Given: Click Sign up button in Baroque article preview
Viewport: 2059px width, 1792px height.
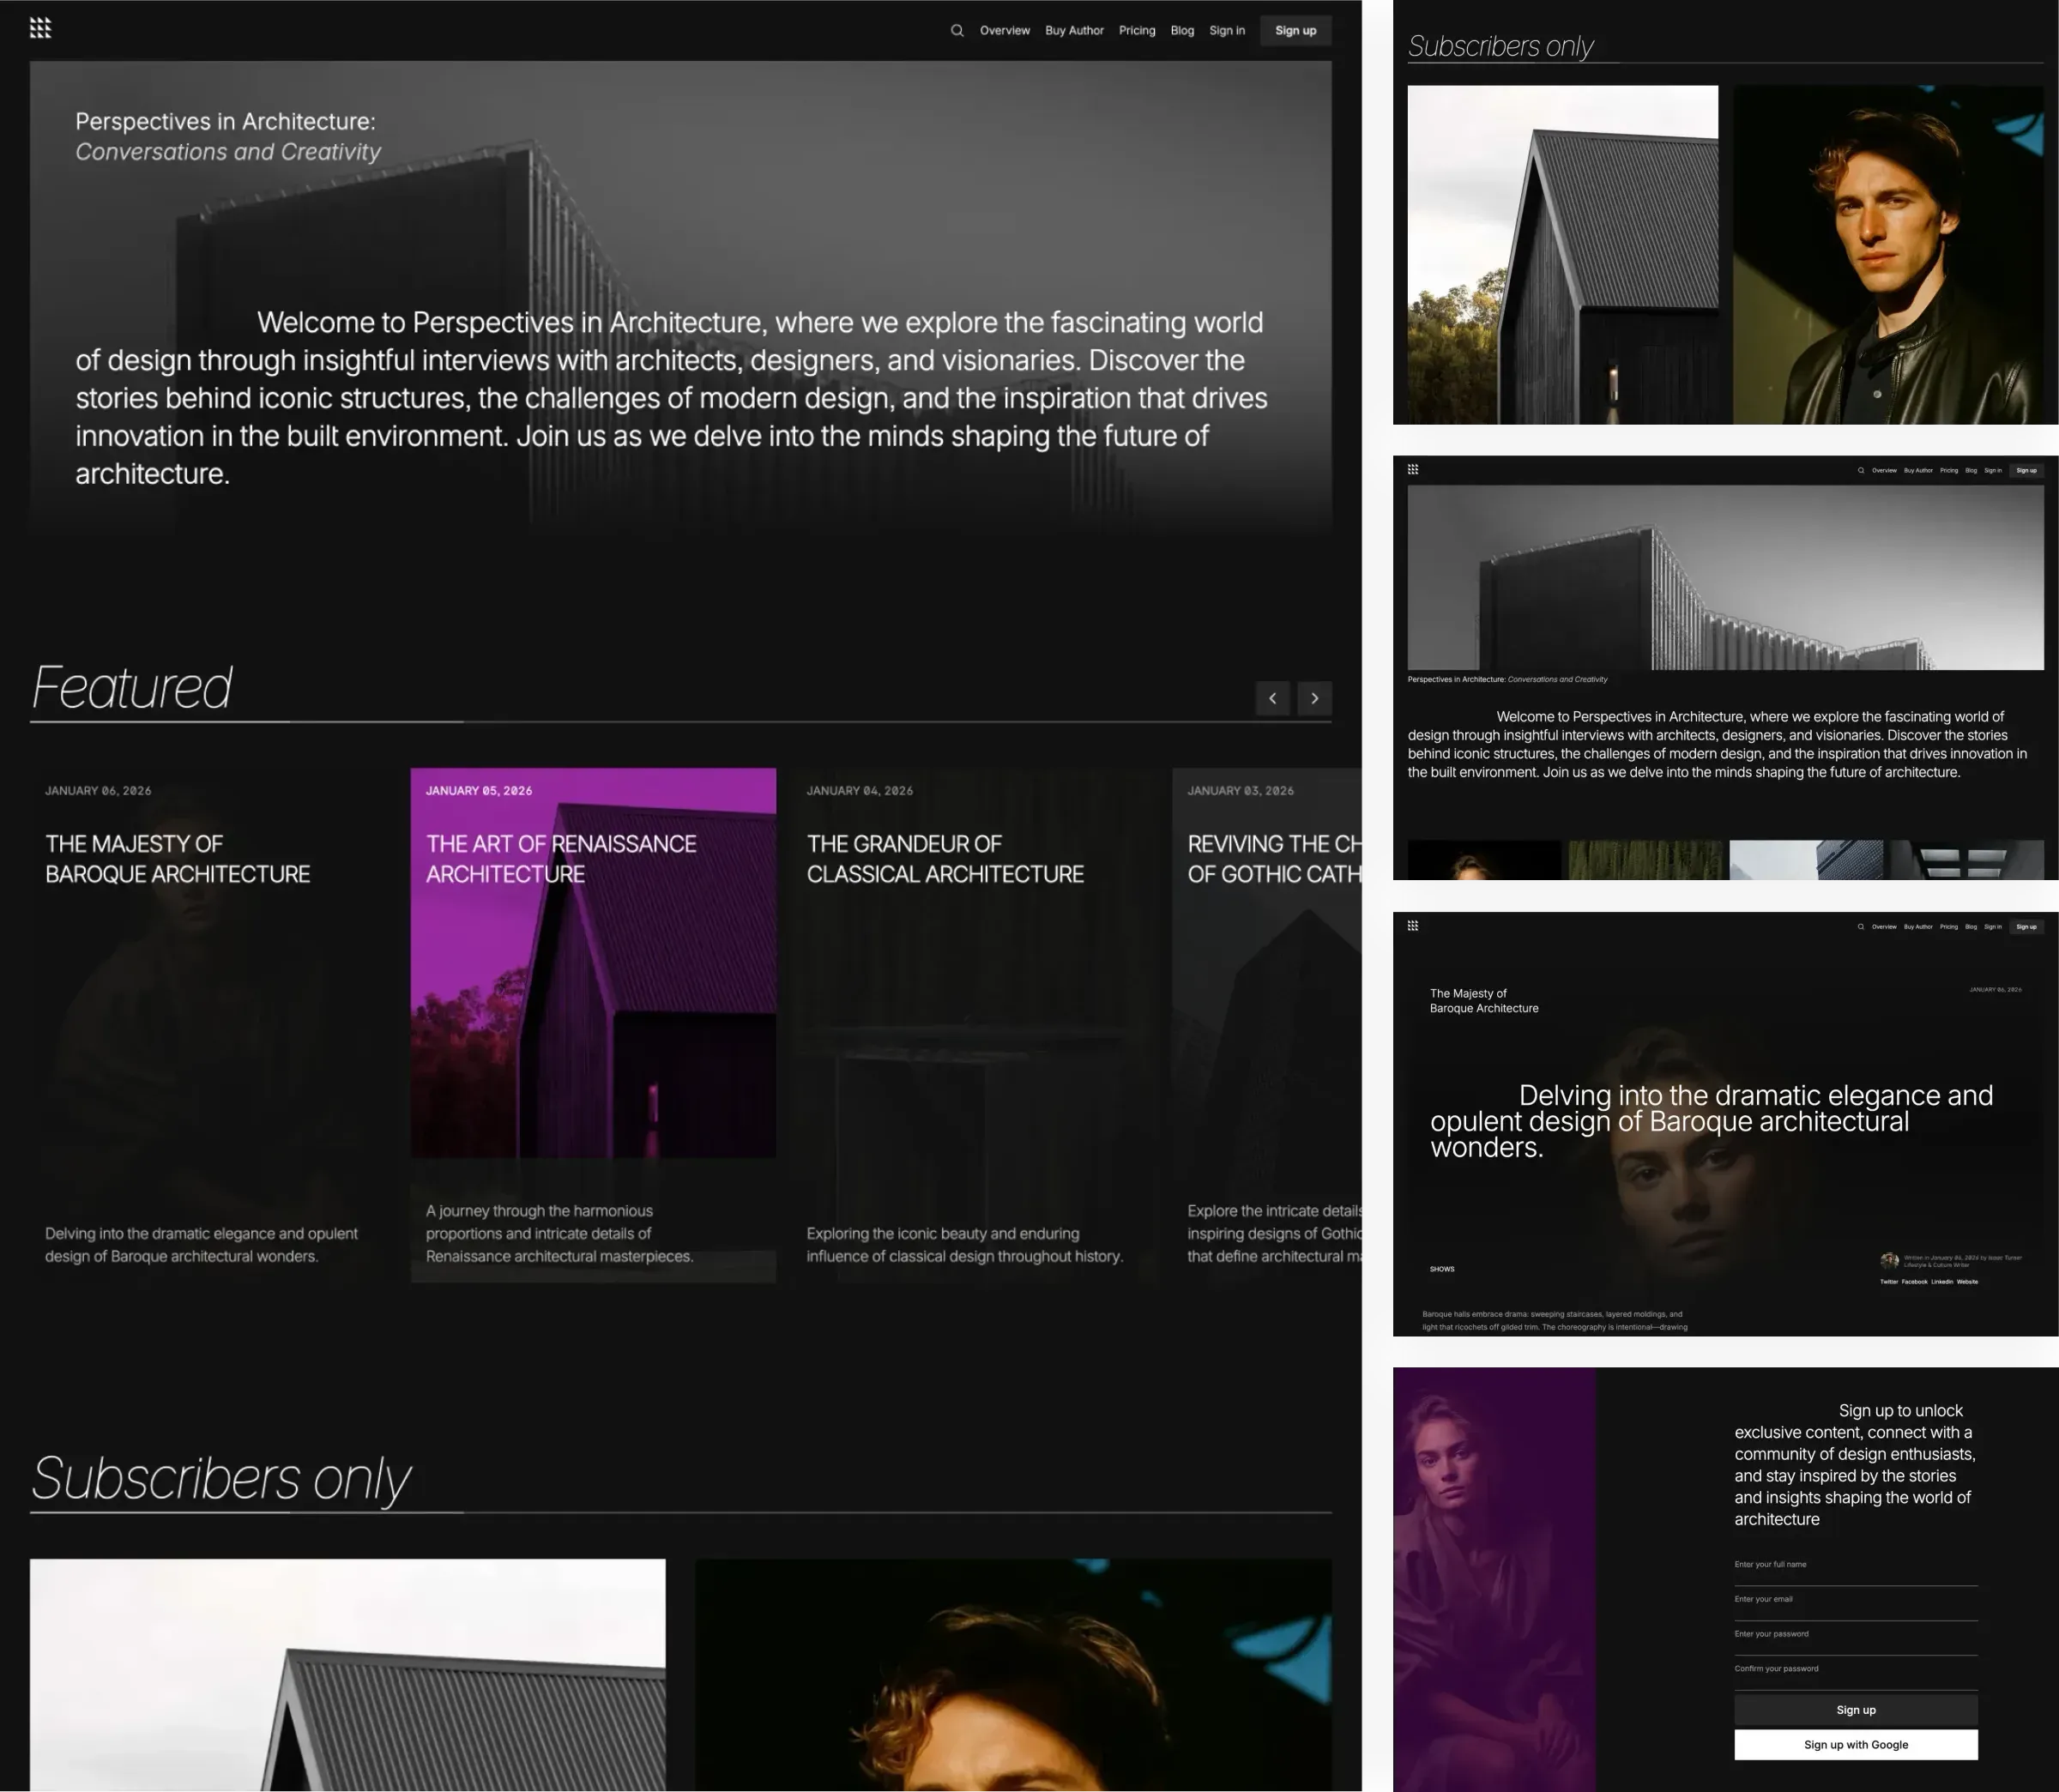Looking at the screenshot, I should (2026, 927).
